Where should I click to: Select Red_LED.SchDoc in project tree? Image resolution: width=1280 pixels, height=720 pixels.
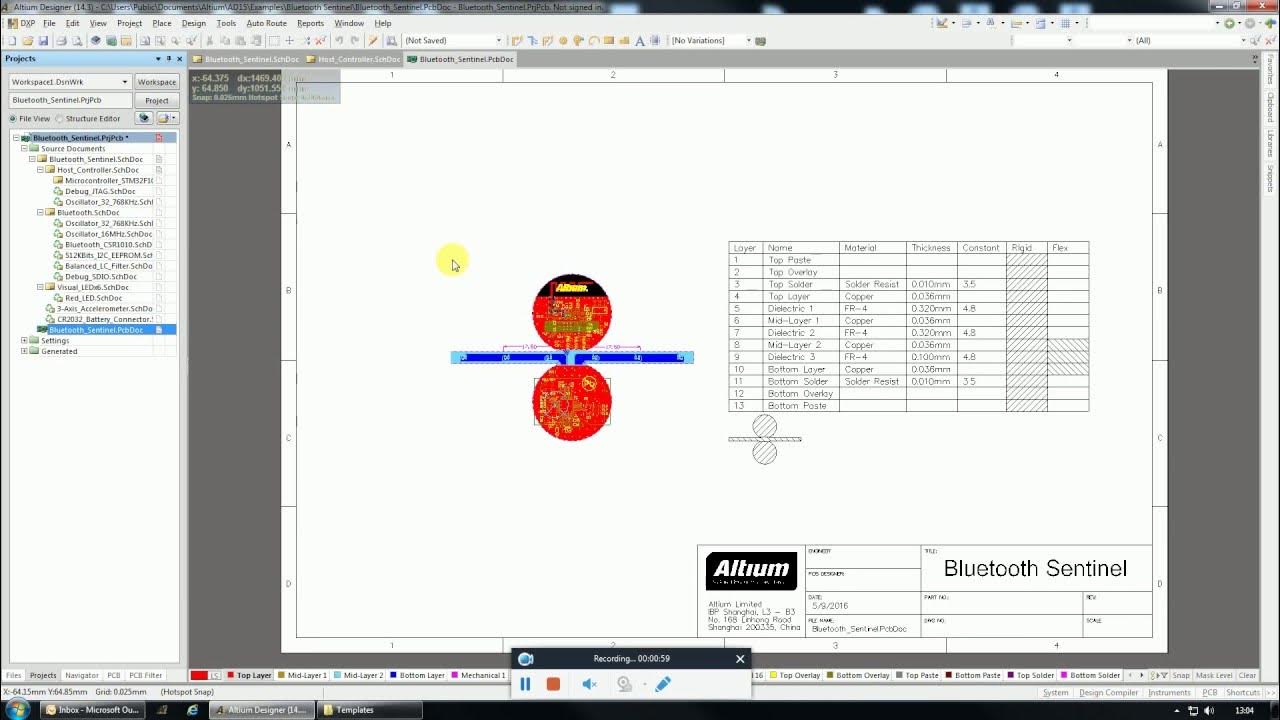(x=93, y=298)
